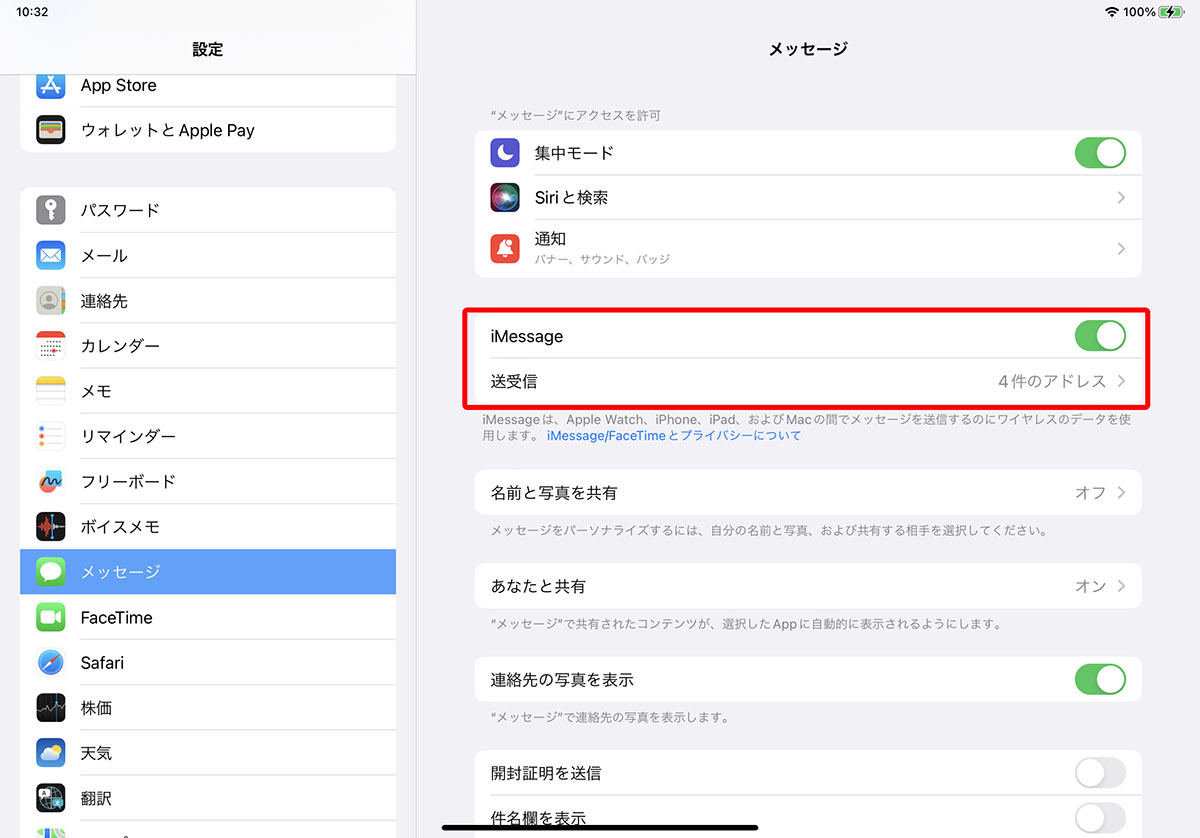Open パスワード settings in sidebar
1200x838 pixels.
pyautogui.click(x=208, y=210)
